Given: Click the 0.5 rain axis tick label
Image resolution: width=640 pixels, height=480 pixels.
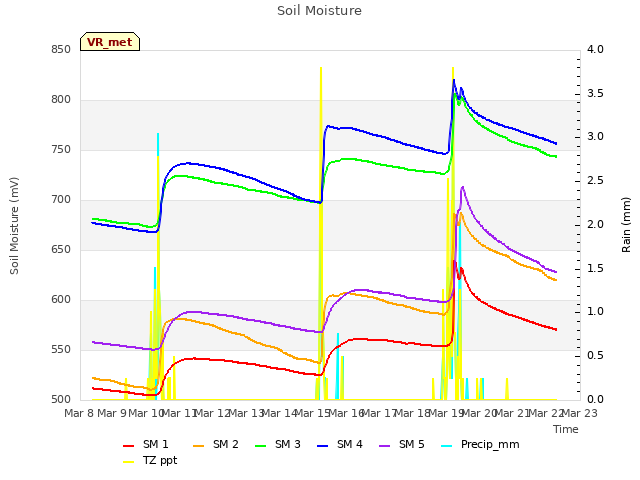Looking at the screenshot, I should point(595,356).
